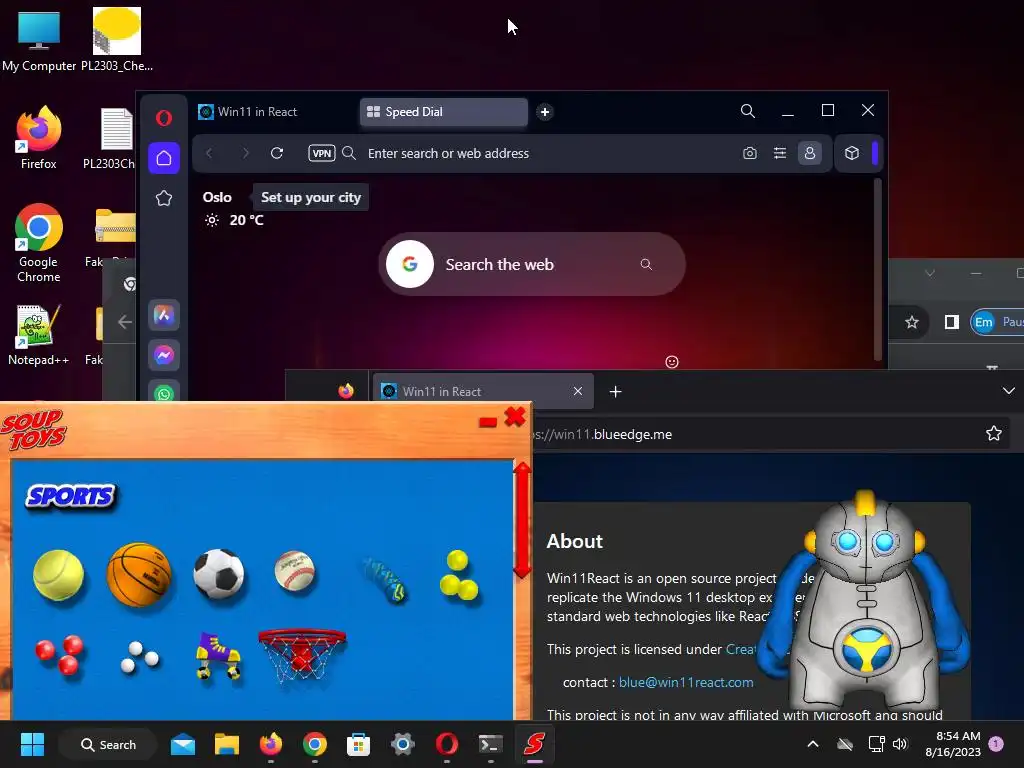Open My Computer desktop icon
The image size is (1024, 768).
(x=39, y=40)
